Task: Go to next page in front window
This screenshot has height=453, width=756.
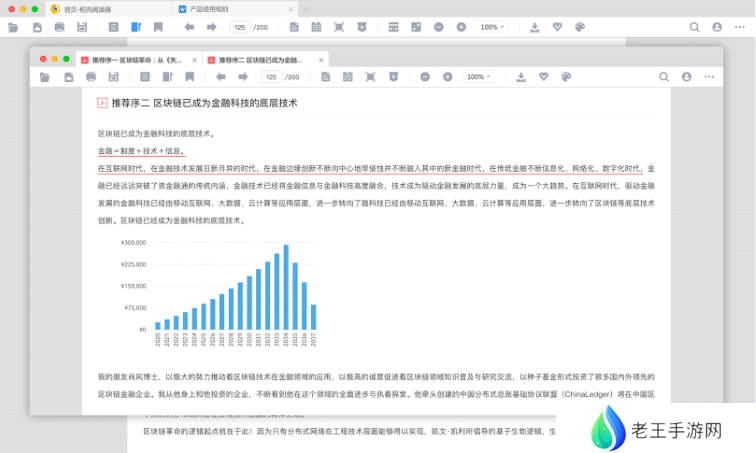Action: click(243, 77)
